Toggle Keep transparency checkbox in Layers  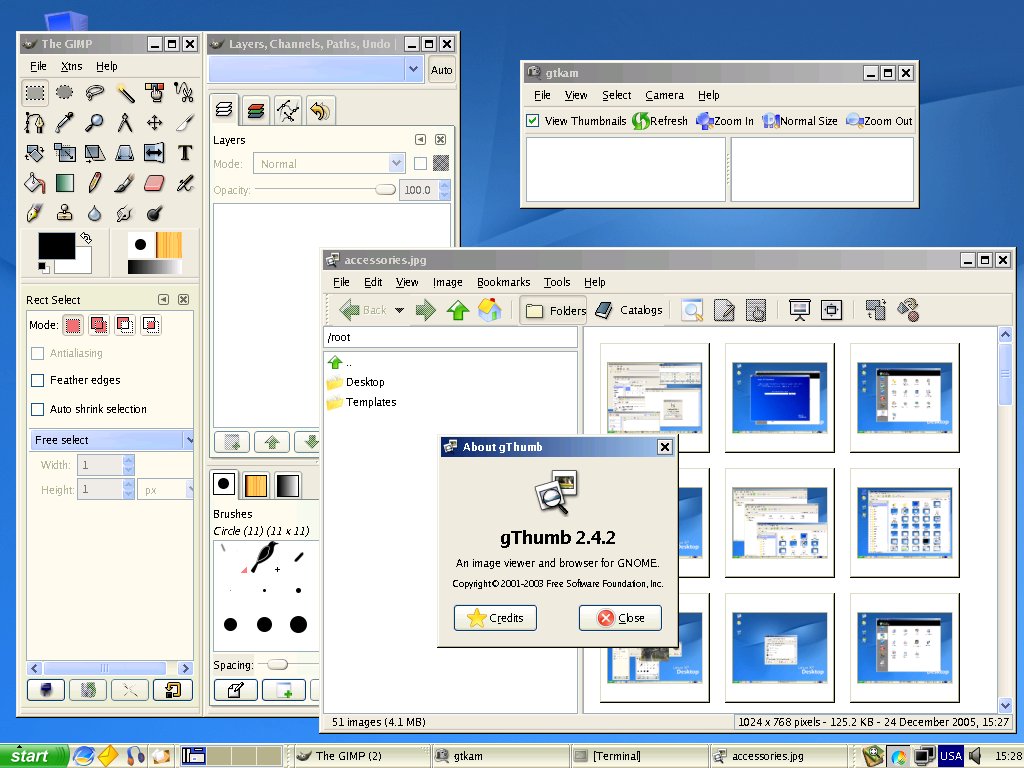pyautogui.click(x=421, y=163)
